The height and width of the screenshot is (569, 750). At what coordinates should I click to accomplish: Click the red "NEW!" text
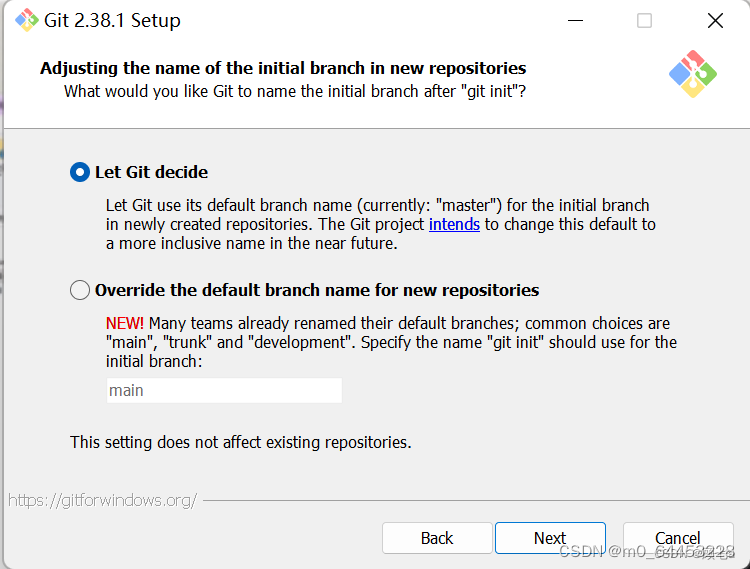pos(124,323)
